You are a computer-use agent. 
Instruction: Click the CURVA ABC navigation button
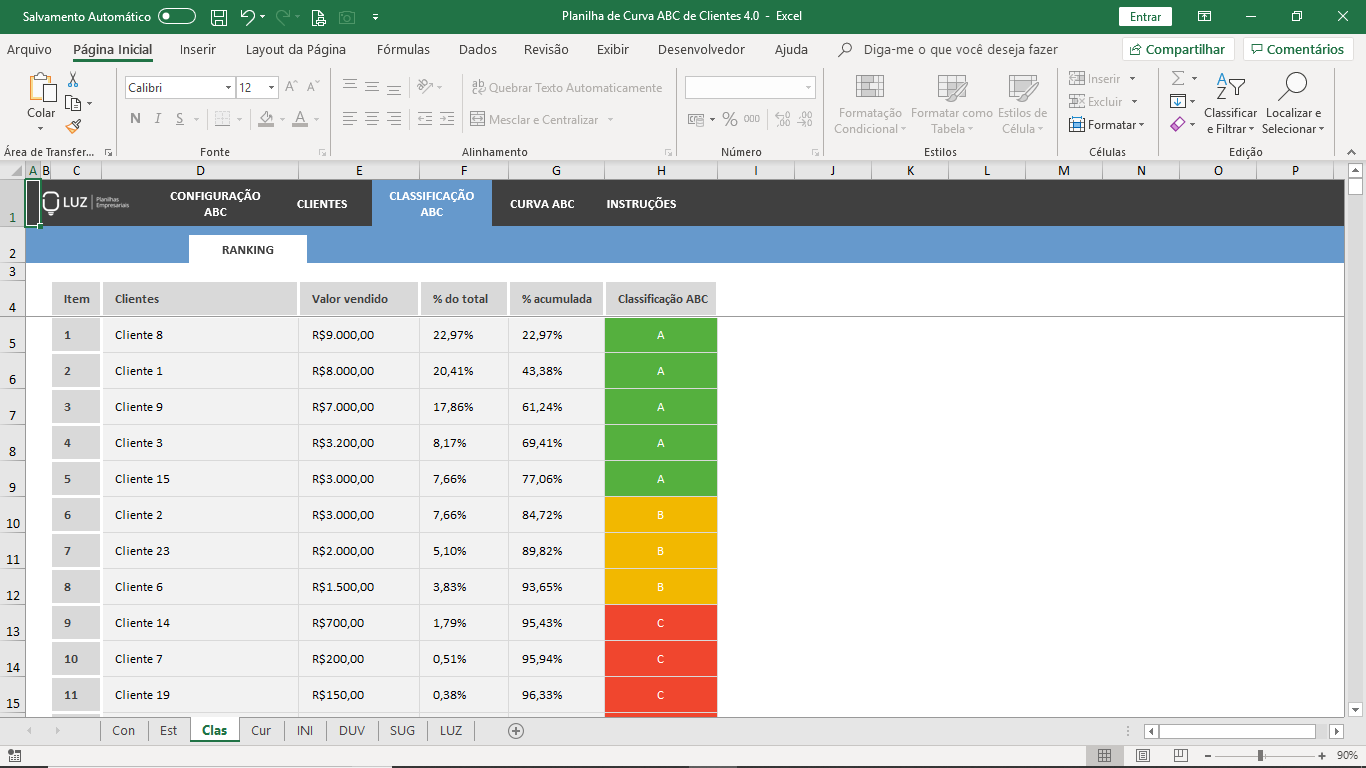coord(542,204)
